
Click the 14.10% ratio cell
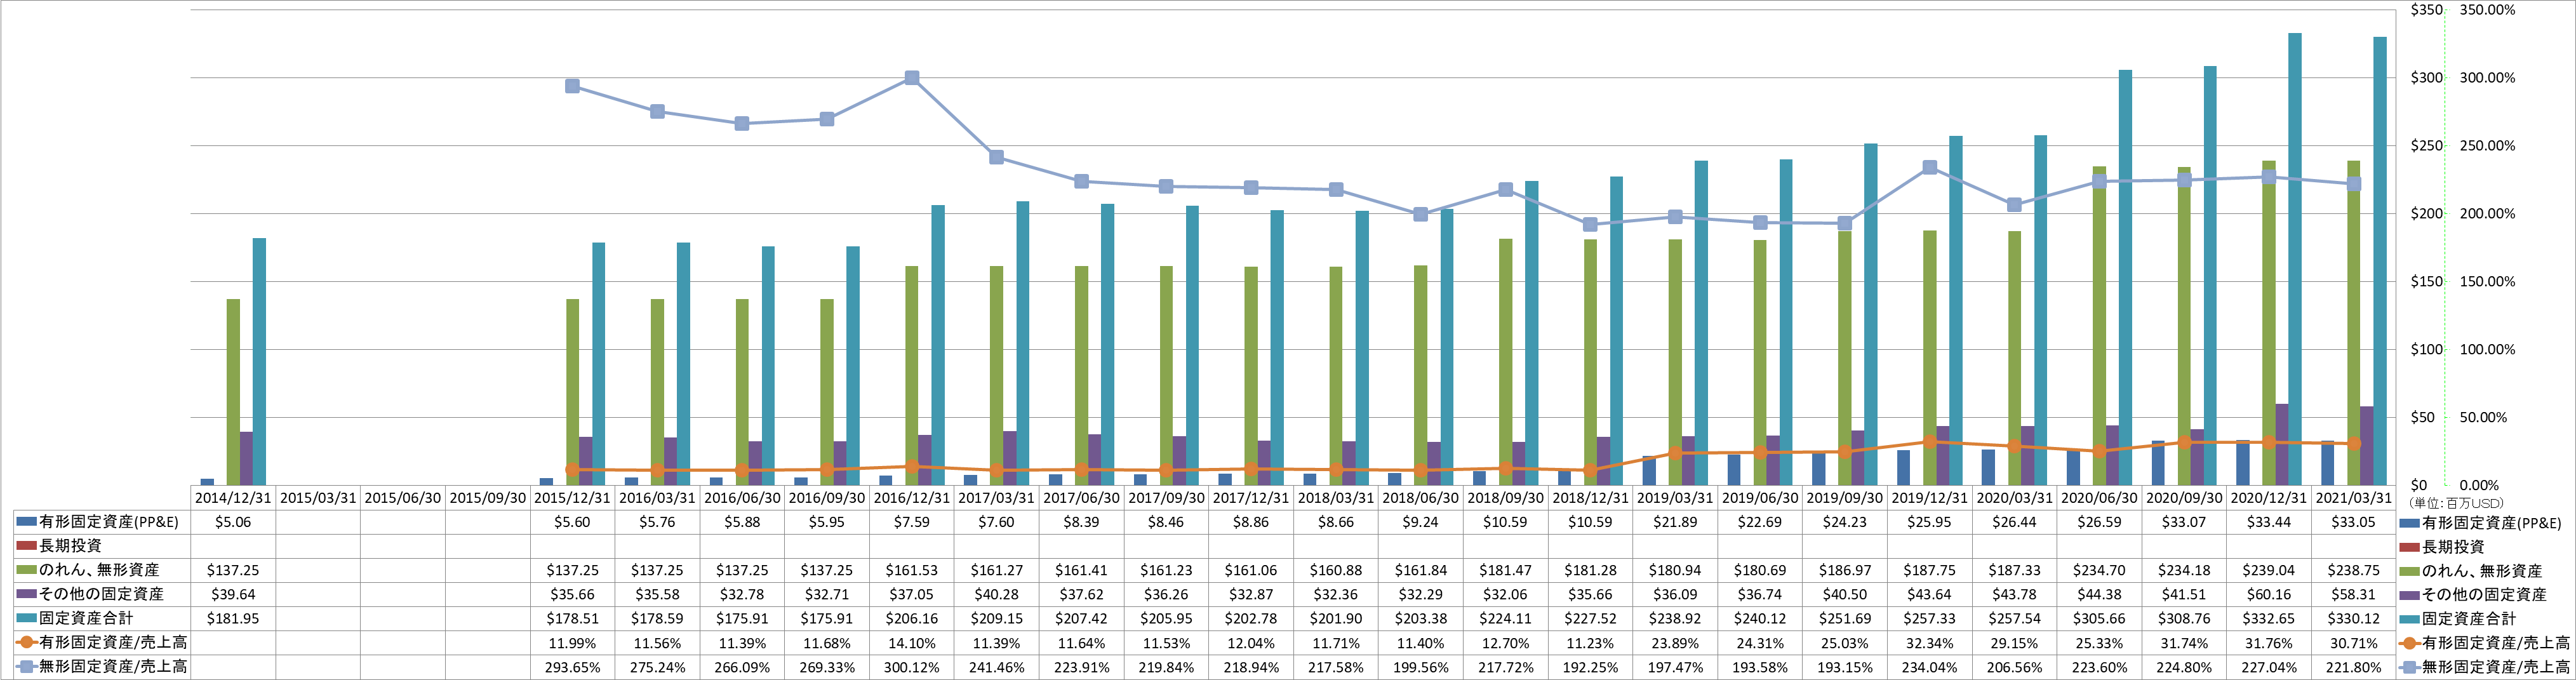coord(911,643)
